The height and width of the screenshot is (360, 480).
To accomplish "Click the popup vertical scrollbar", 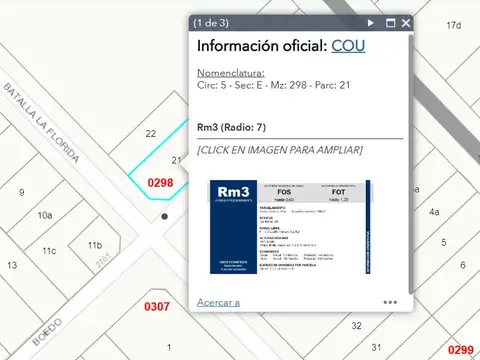I will [411, 163].
